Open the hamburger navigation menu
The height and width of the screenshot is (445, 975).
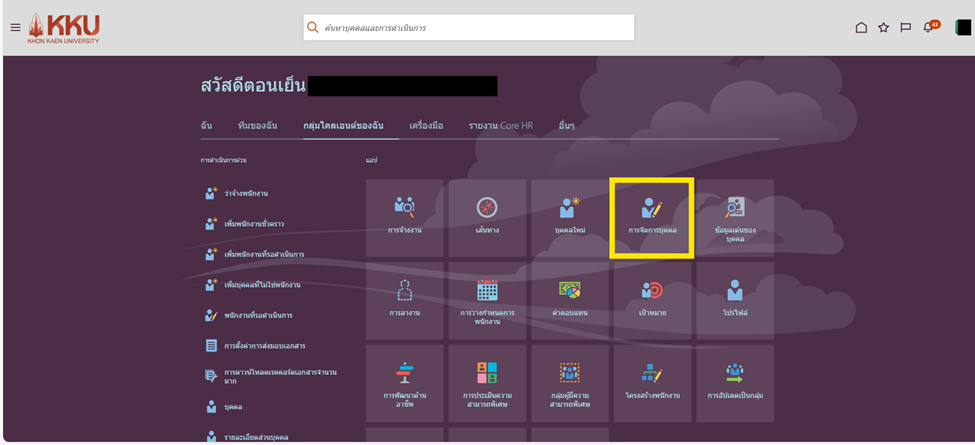tap(15, 27)
